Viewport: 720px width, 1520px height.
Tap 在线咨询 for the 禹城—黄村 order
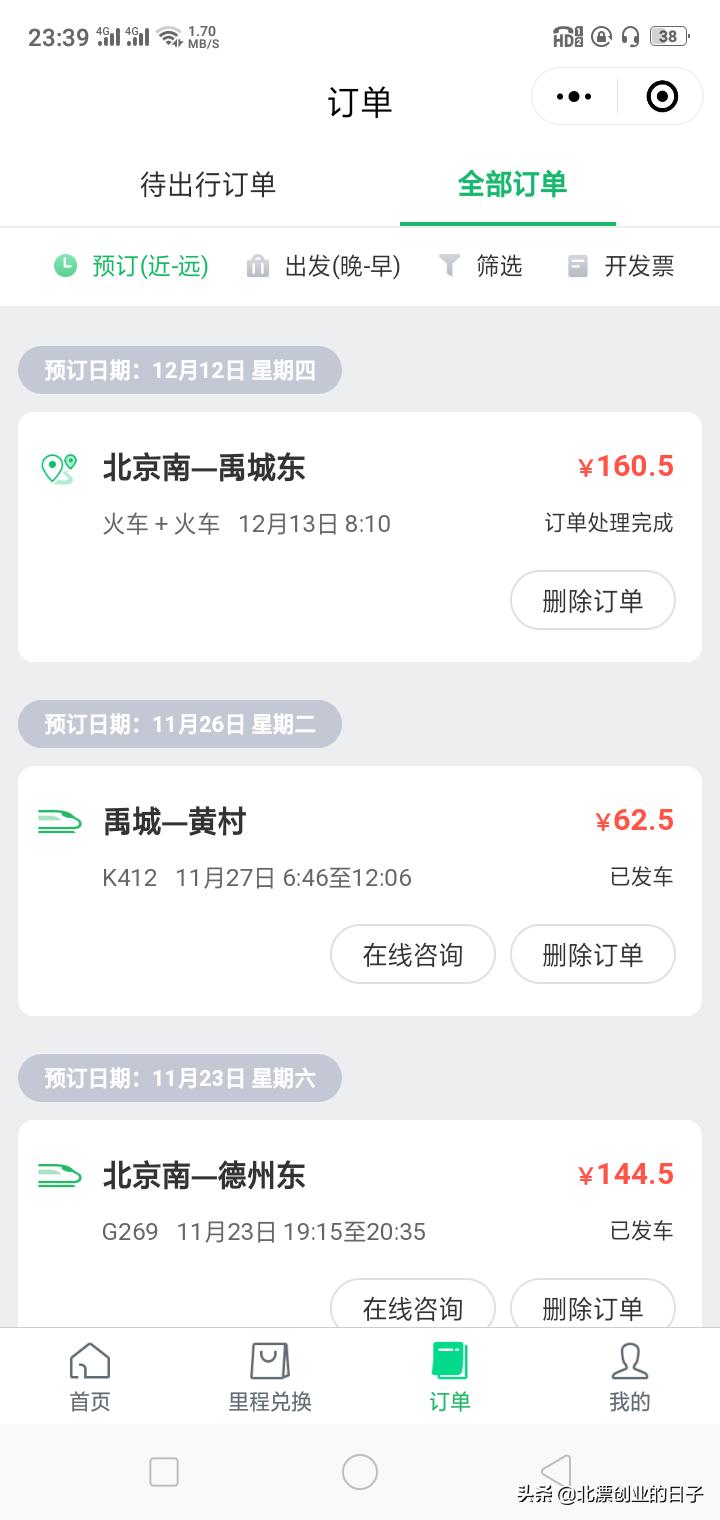click(x=412, y=955)
